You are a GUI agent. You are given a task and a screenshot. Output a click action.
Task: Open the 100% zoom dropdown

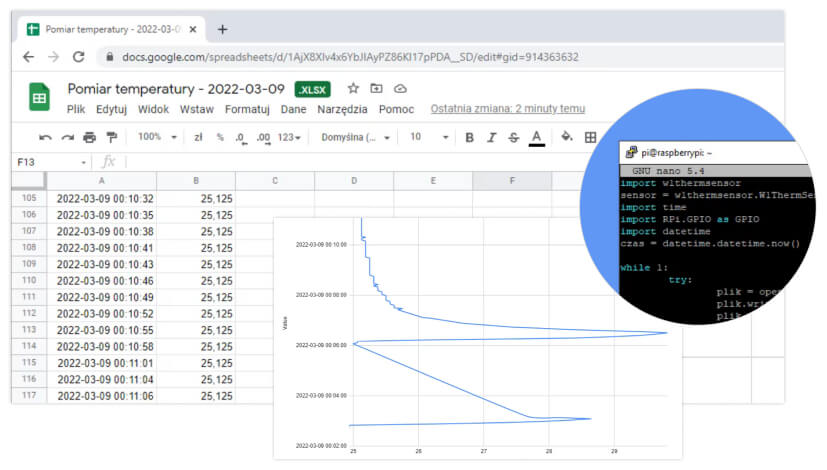tap(157, 137)
